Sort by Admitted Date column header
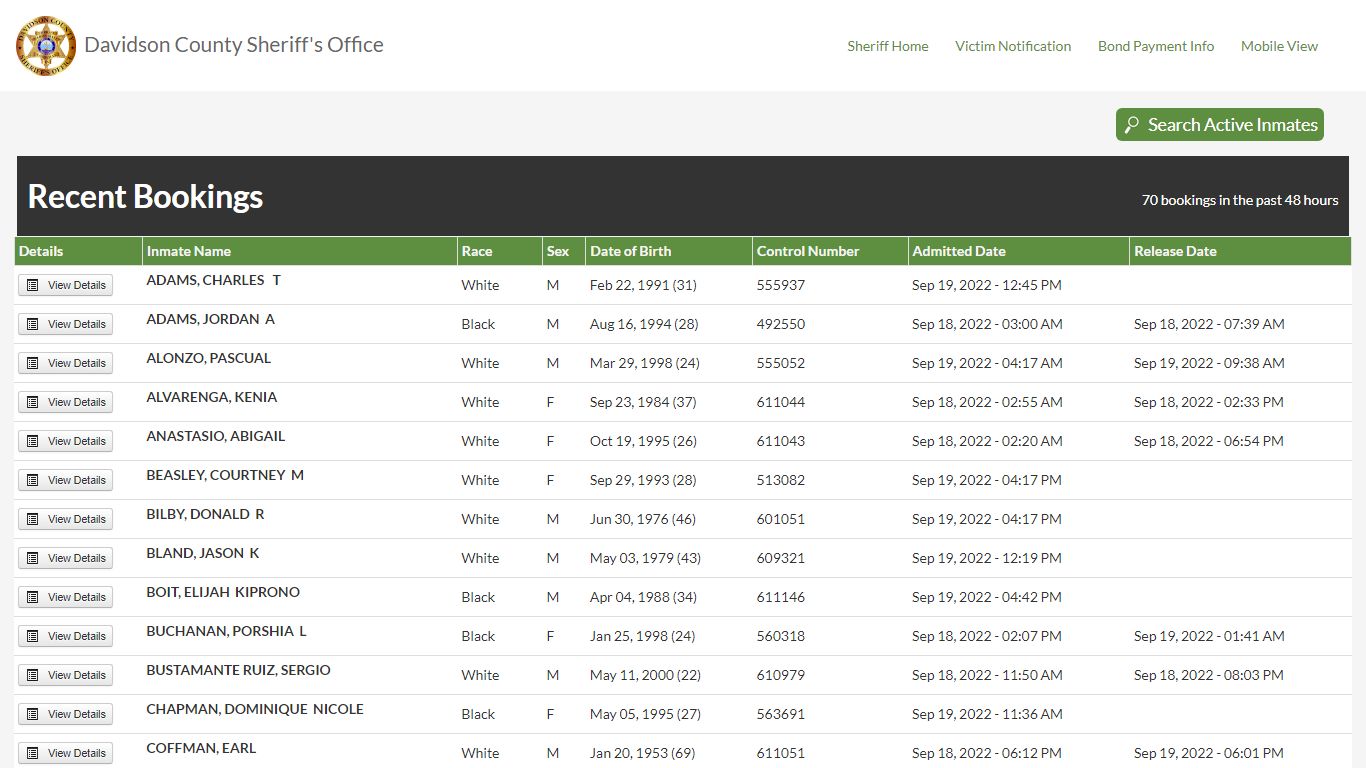1366x768 pixels. [x=1019, y=251]
